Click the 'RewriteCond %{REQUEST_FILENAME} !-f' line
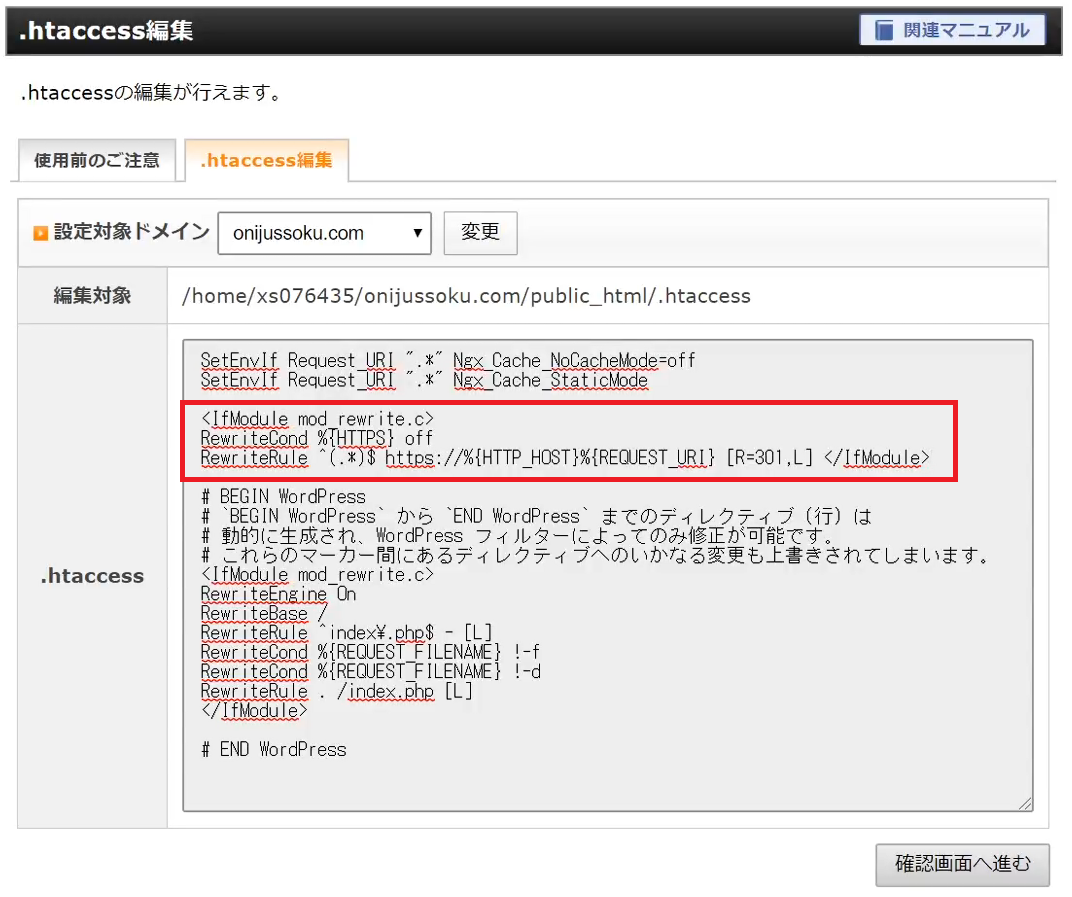The height and width of the screenshot is (897, 1072). pos(370,652)
